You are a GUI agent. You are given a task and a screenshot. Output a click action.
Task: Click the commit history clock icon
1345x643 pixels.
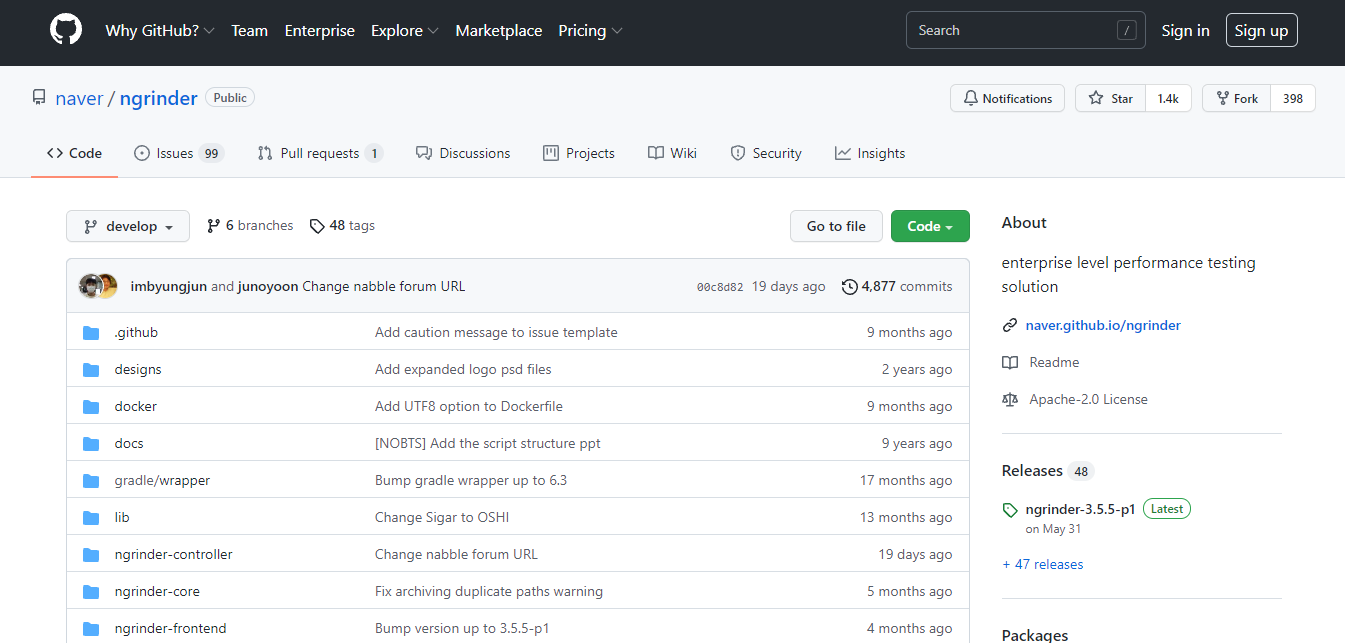tap(850, 286)
